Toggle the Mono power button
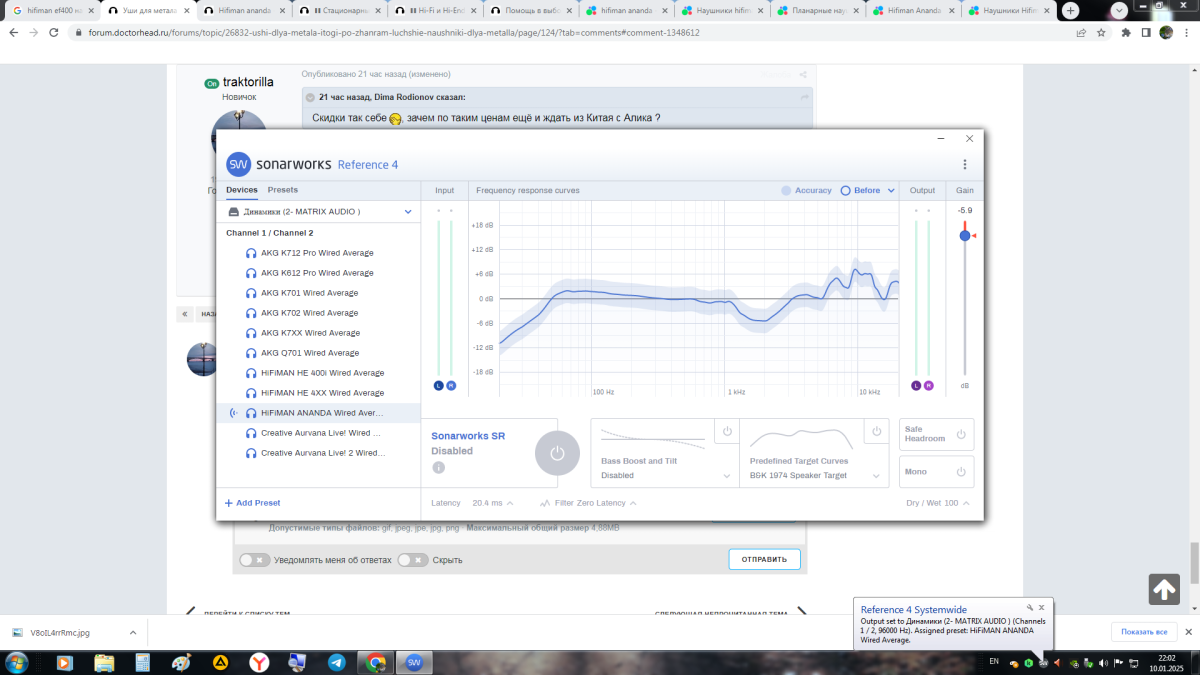This screenshot has height=675, width=1200. (x=960, y=471)
